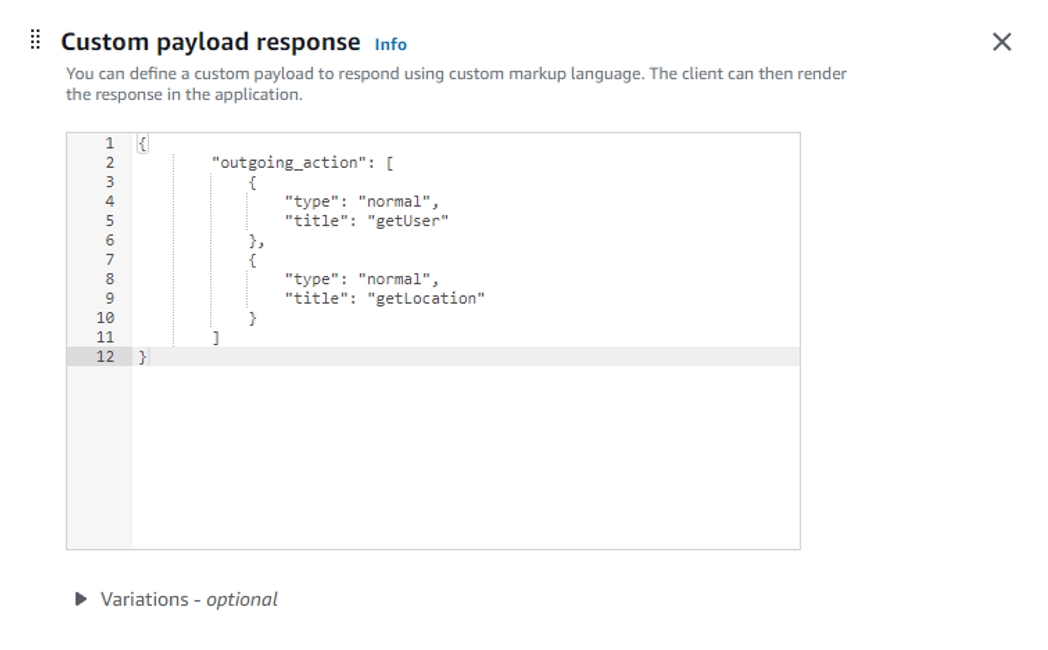Screen dimensions: 1048x650
Task: Click line number 1 in the gutter
Action: 109,144
